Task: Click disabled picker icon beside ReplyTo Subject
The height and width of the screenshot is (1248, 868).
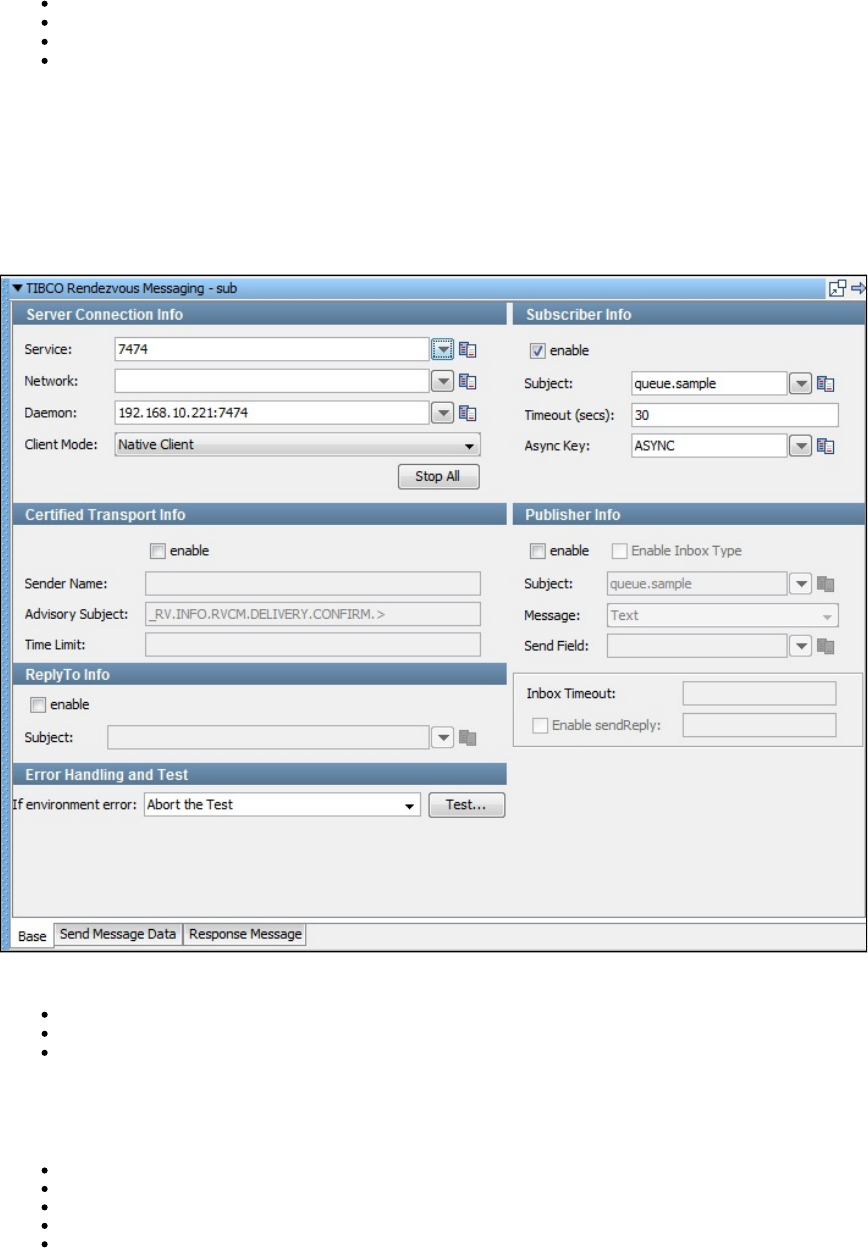Action: pyautogui.click(x=468, y=737)
